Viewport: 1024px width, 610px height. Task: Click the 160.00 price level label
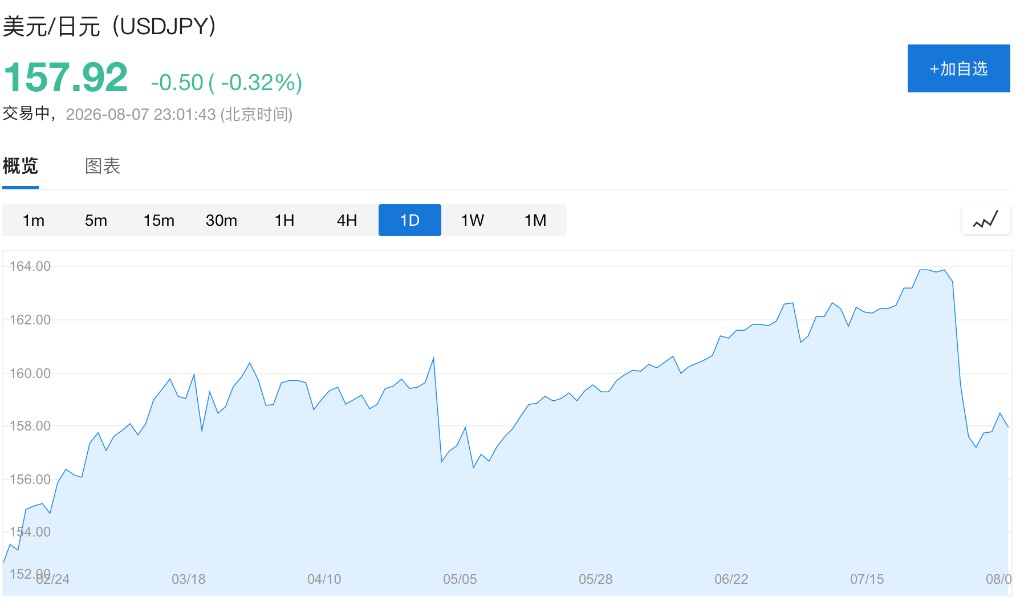point(29,373)
